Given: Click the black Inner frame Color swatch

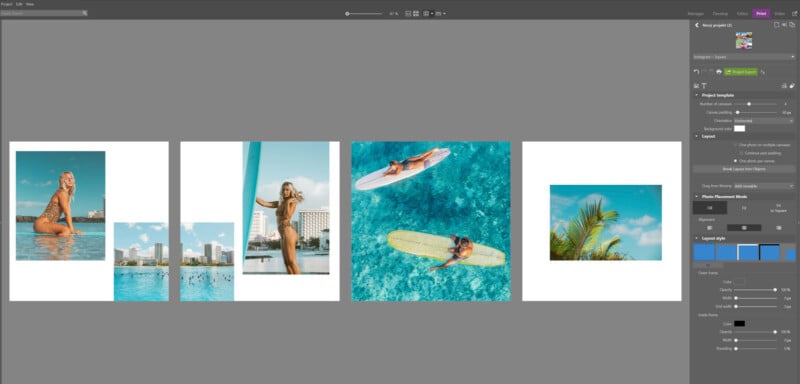Looking at the screenshot, I should (x=739, y=323).
